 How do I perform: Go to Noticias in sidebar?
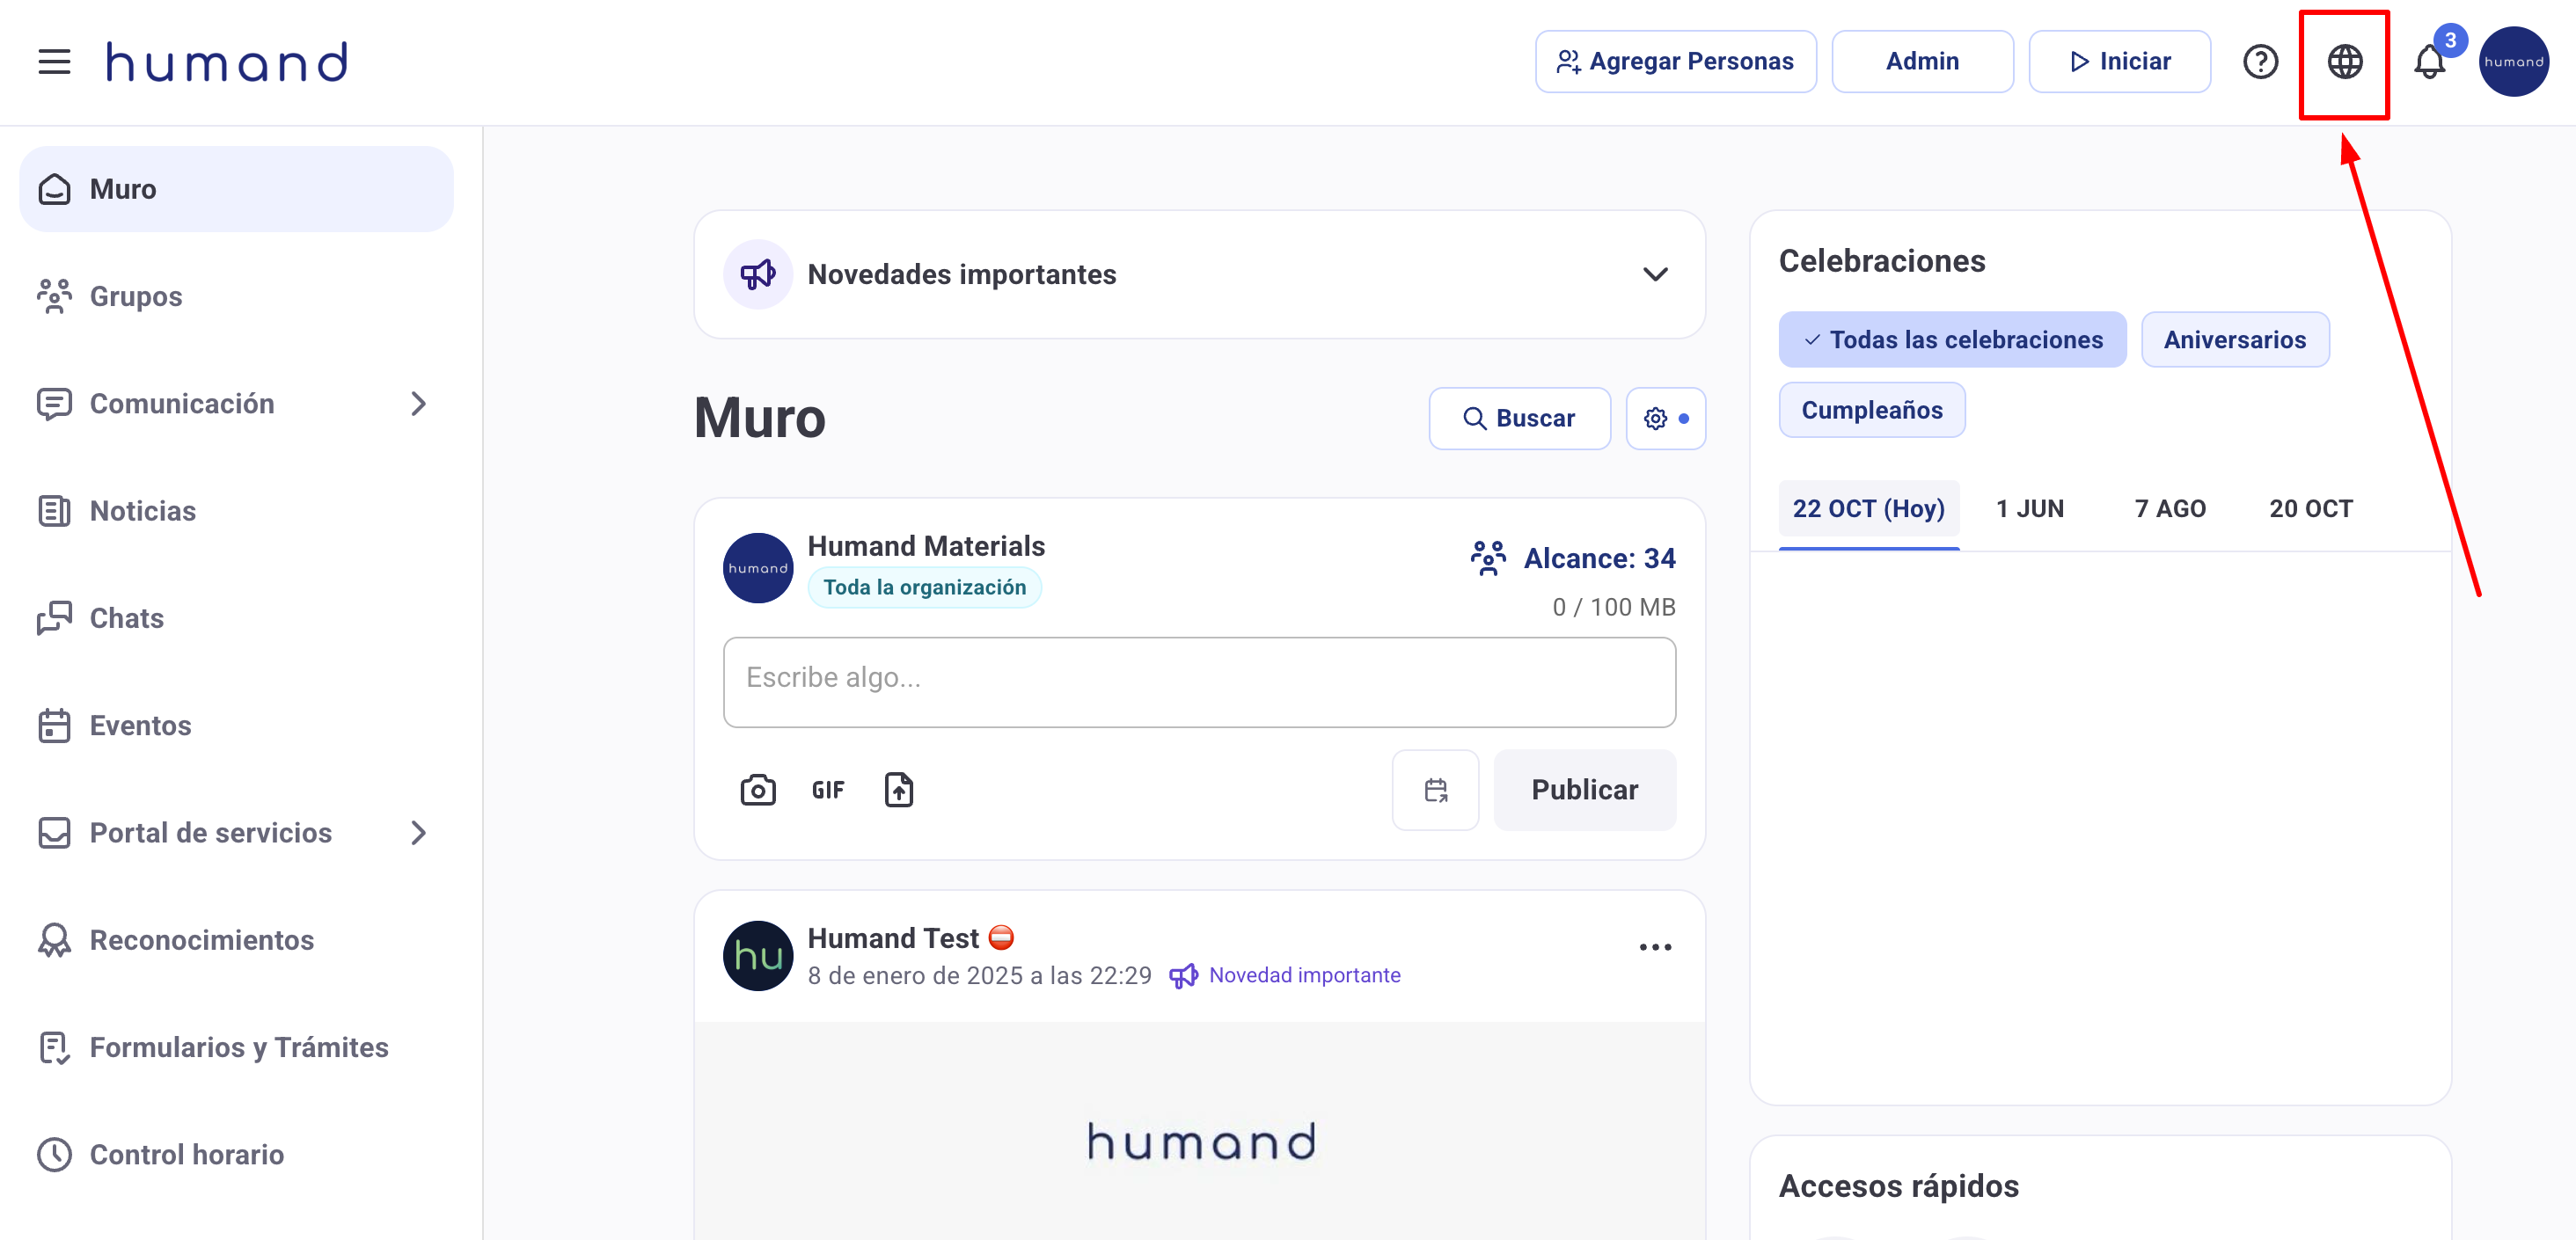142,511
